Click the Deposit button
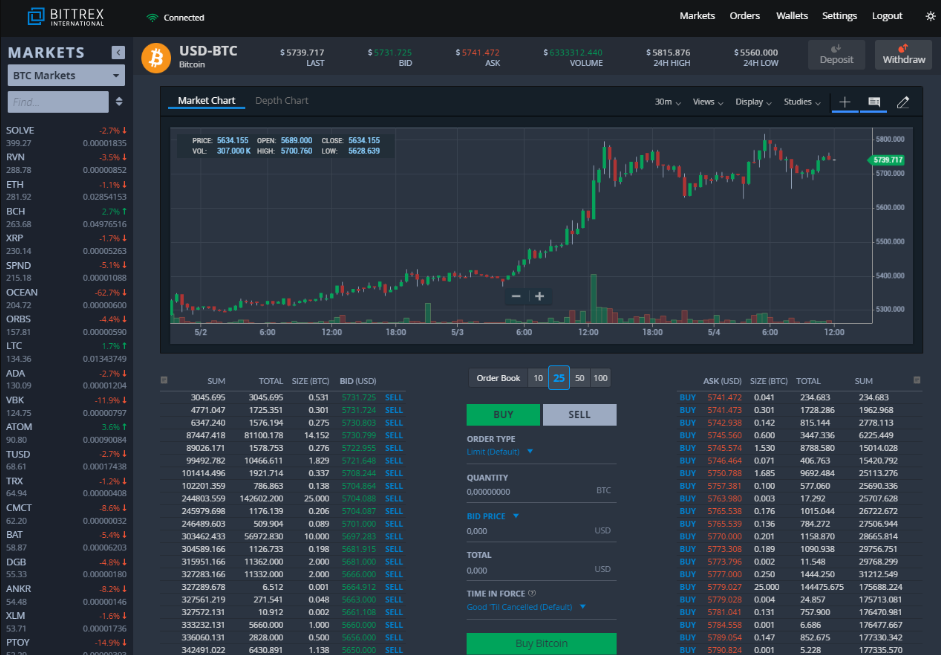 tap(836, 55)
